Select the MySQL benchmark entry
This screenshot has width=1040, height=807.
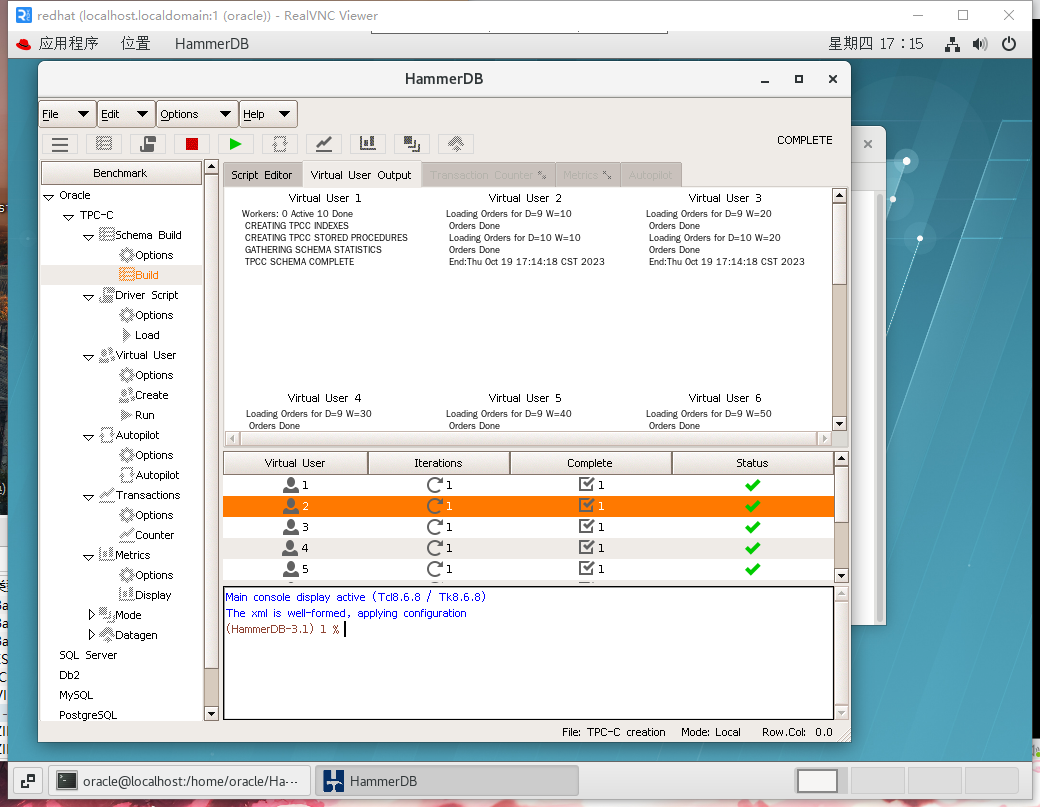pos(76,695)
